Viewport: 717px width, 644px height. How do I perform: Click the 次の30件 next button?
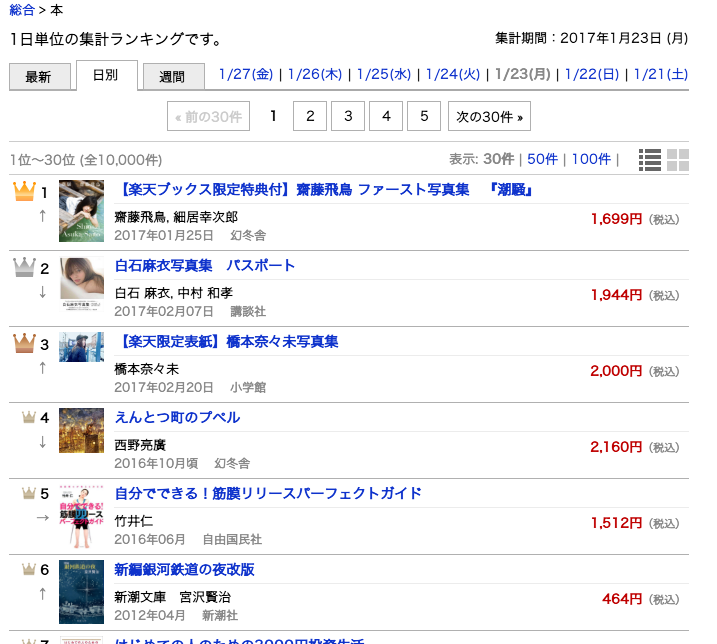(x=489, y=116)
